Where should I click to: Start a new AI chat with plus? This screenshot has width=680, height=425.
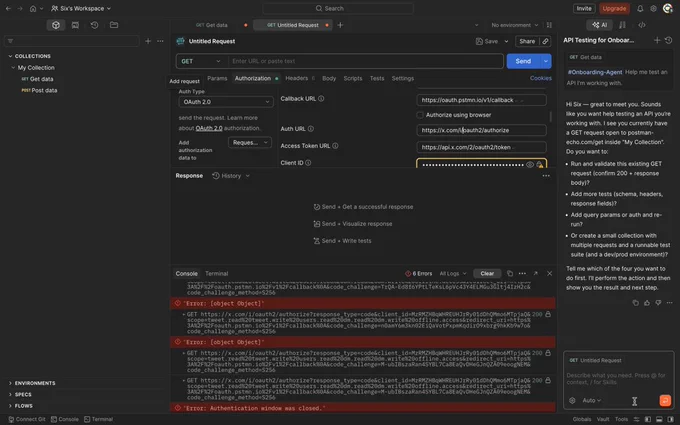657,40
